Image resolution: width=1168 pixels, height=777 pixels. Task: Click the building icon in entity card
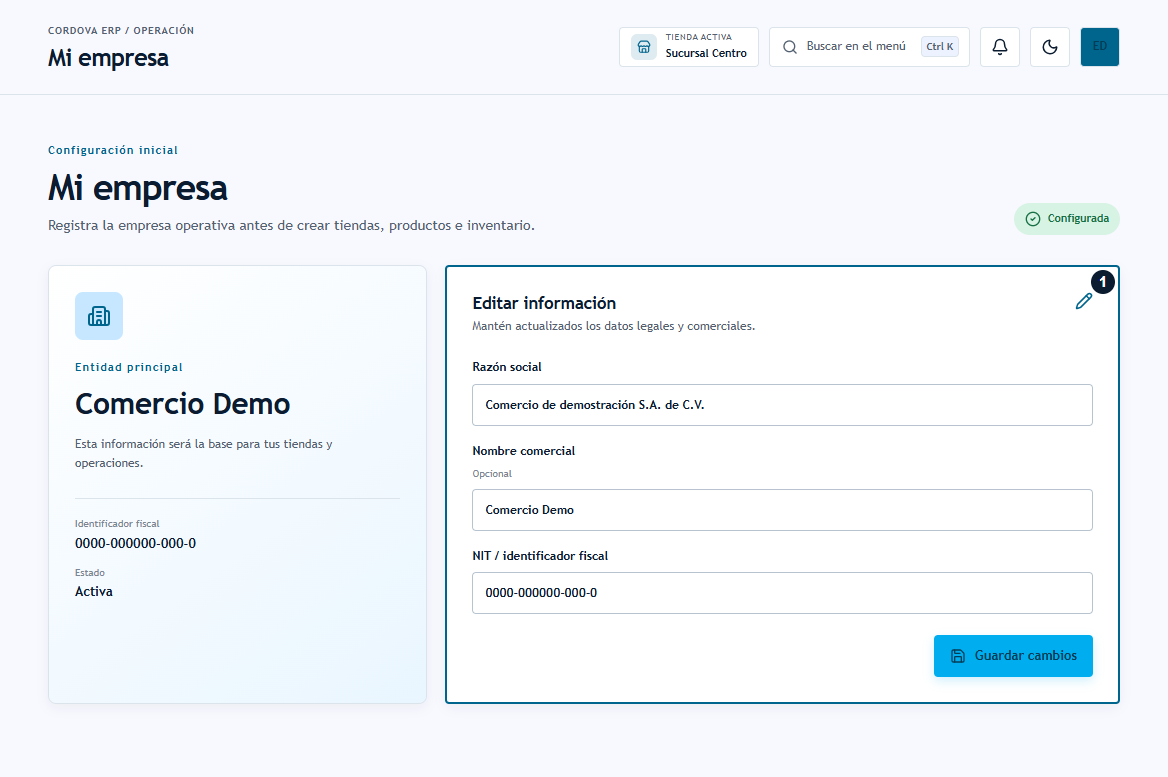pyautogui.click(x=99, y=316)
